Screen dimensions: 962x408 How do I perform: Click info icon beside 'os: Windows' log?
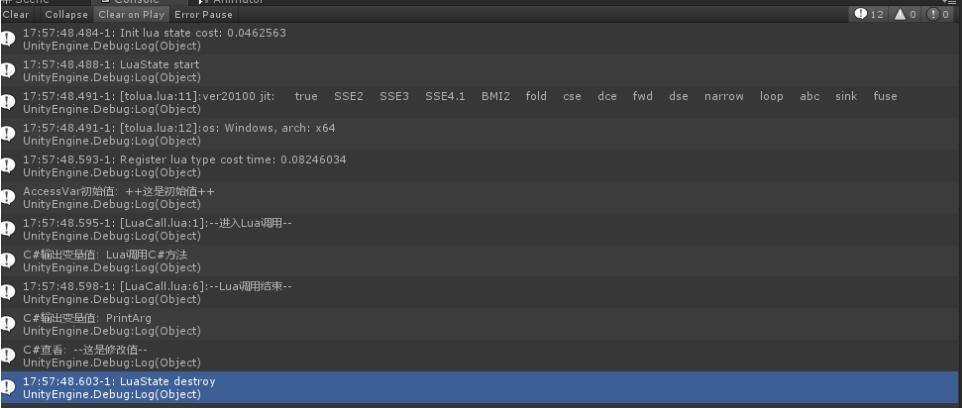pyautogui.click(x=8, y=134)
